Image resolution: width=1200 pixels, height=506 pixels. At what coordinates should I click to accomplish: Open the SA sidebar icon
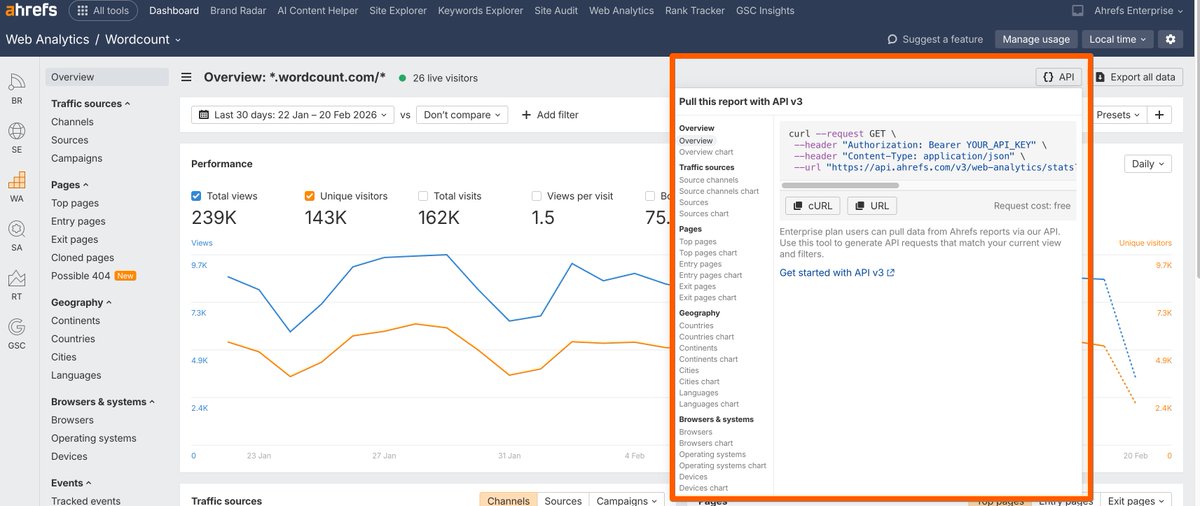click(17, 235)
